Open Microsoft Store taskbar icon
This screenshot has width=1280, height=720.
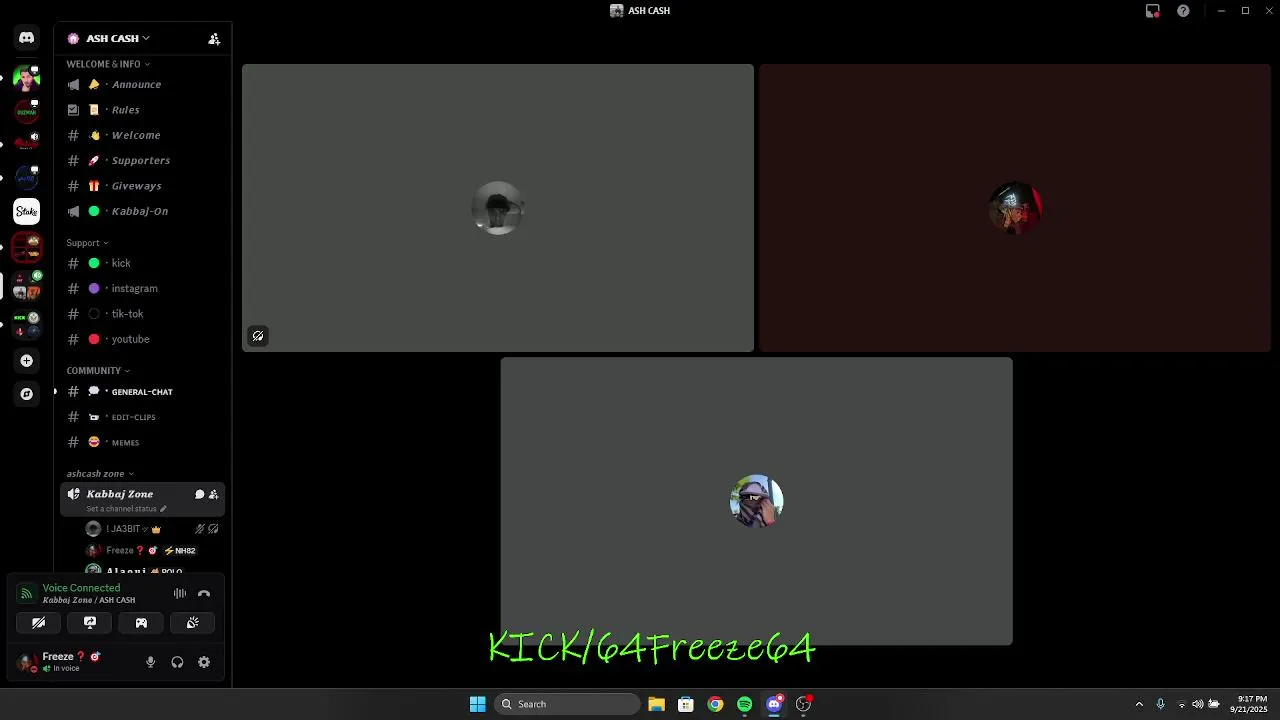click(686, 704)
